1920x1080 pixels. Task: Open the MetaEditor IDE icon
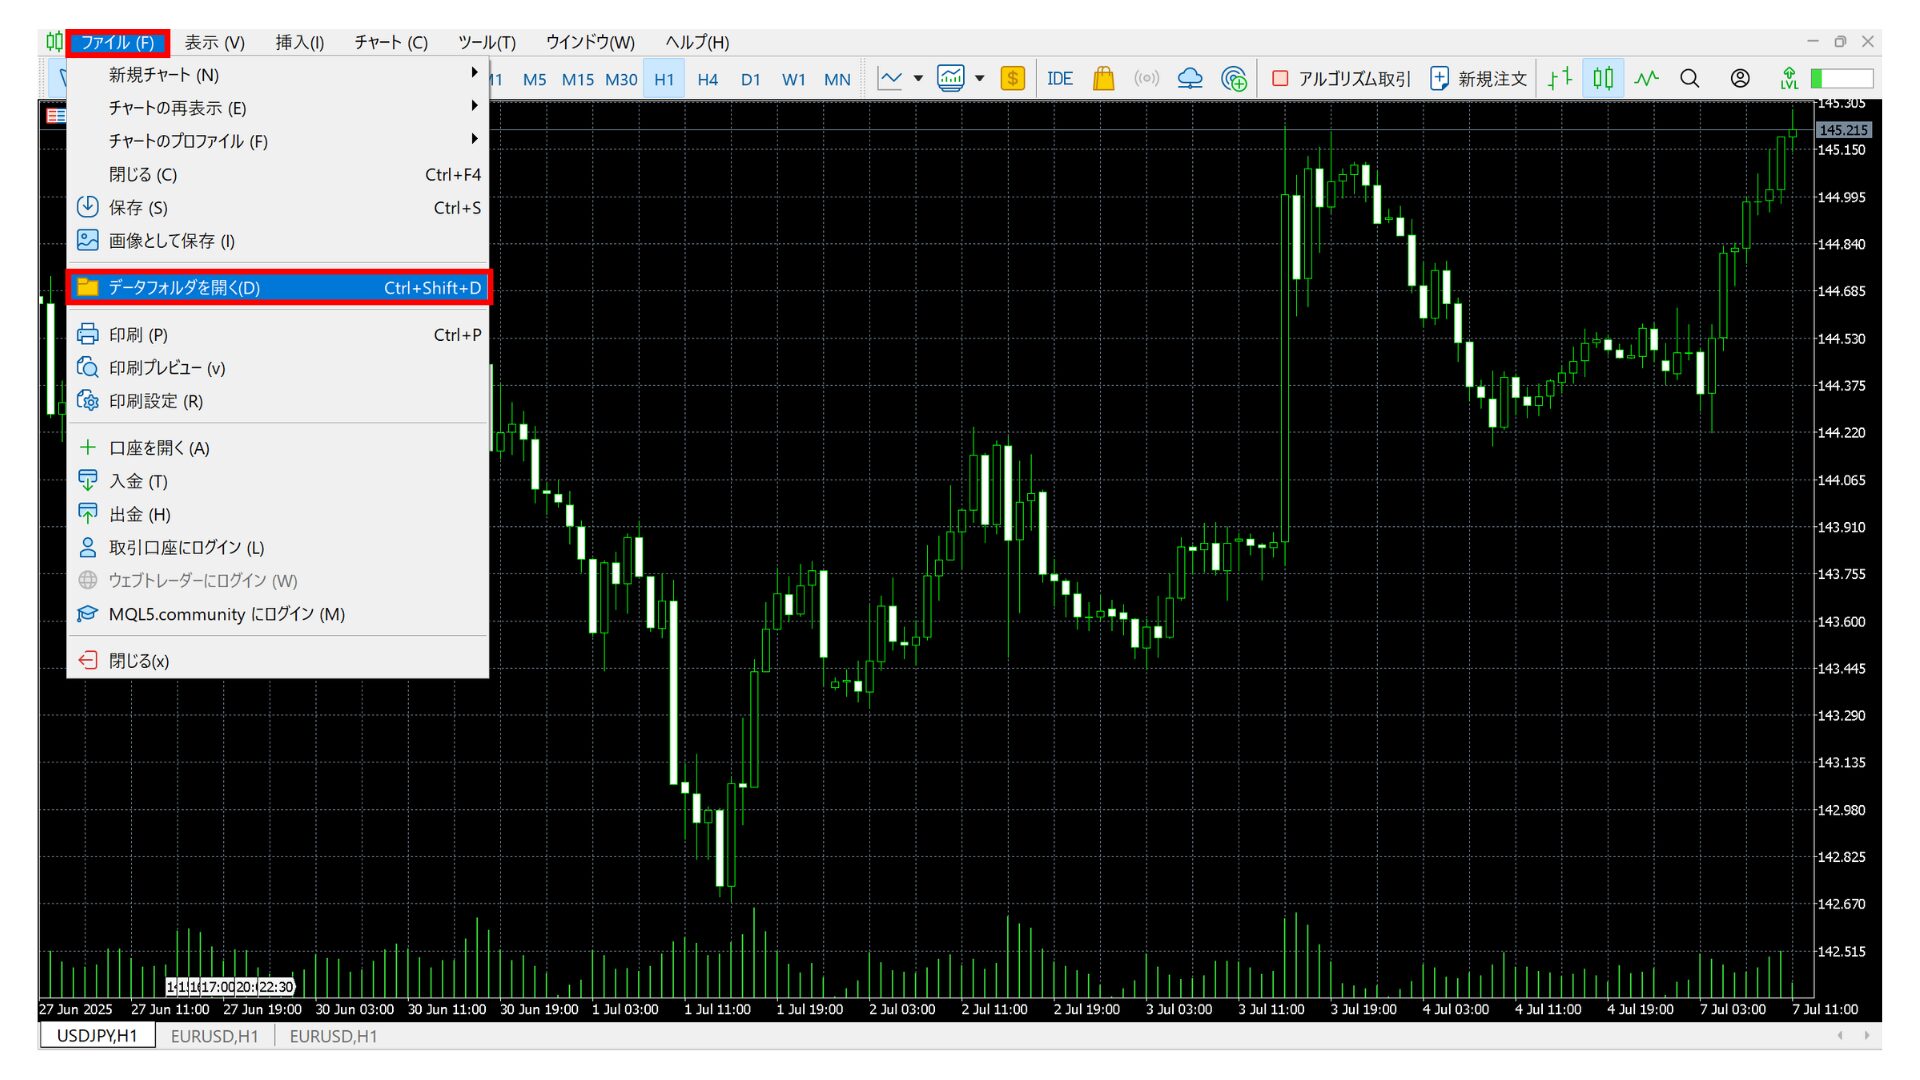pos(1059,78)
